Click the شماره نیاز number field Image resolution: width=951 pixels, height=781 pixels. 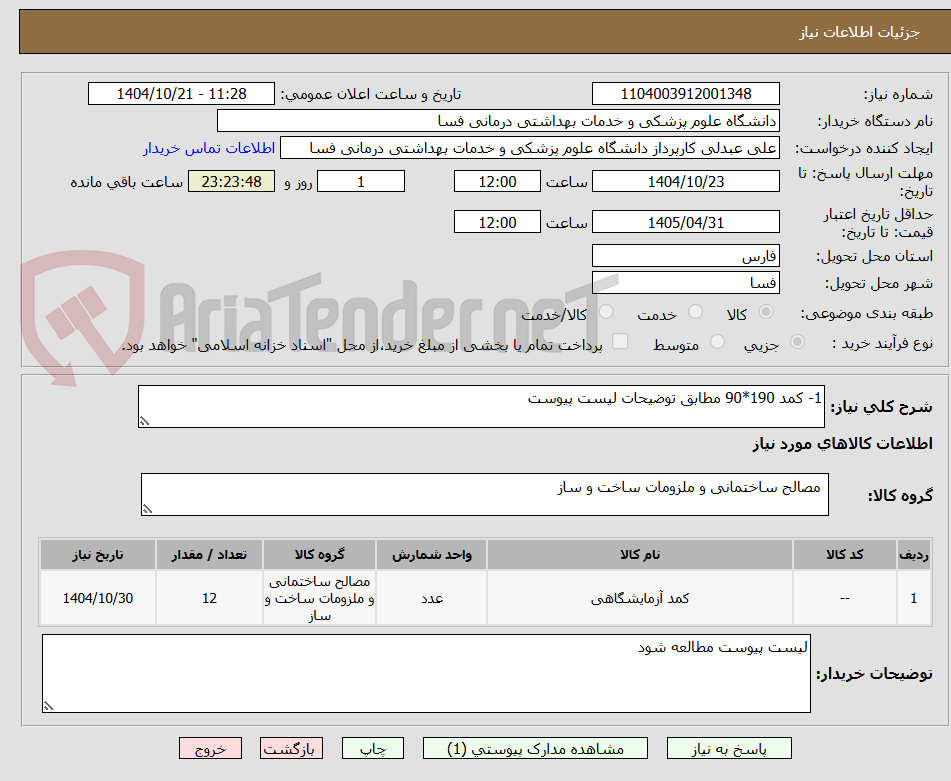tap(686, 93)
